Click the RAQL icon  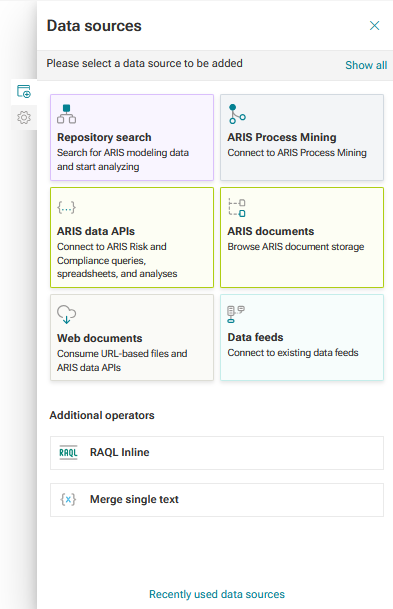(68, 452)
